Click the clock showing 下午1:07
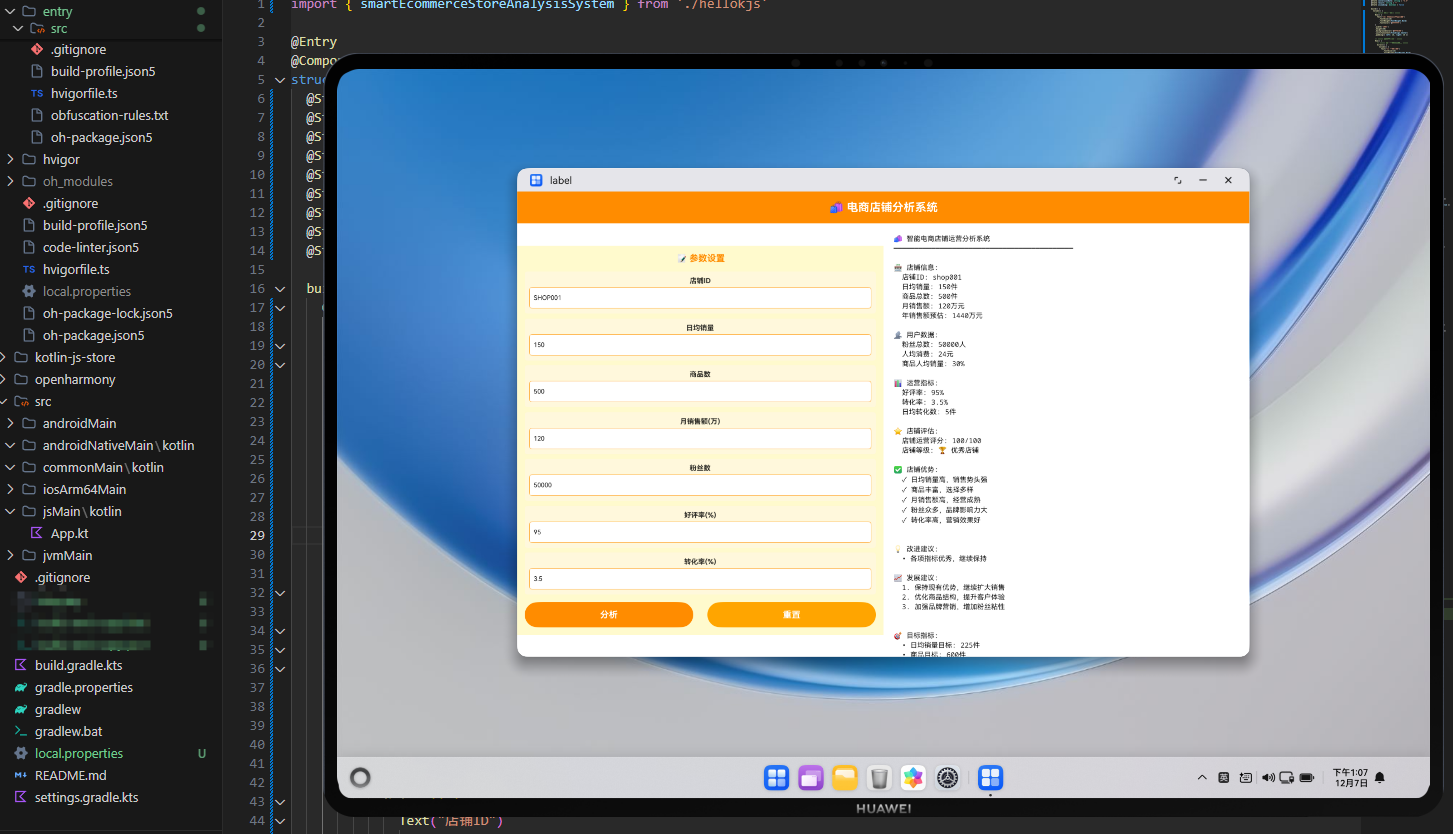 (1350, 778)
